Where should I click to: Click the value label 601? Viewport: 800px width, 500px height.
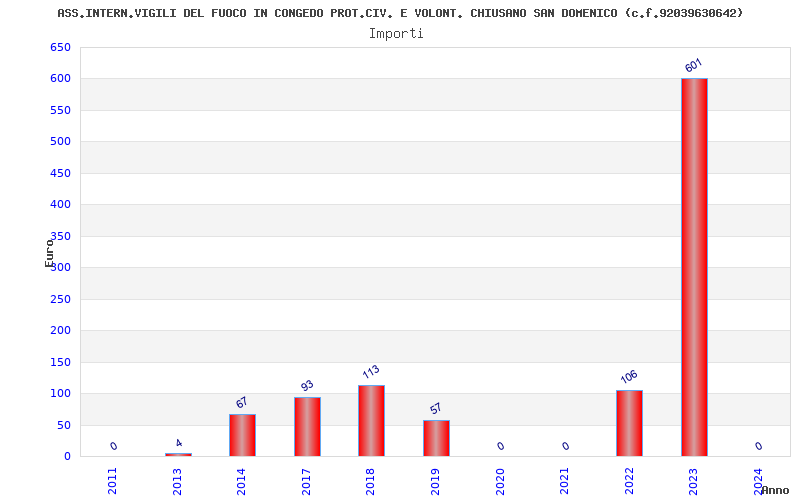point(693,65)
